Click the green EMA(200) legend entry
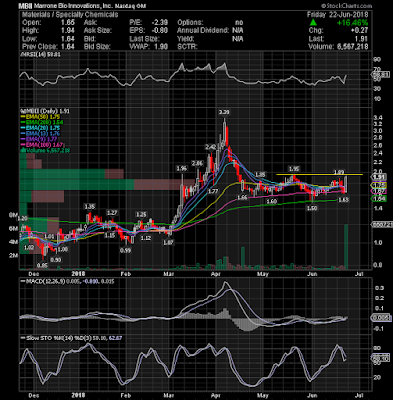The height and width of the screenshot is (400, 393). [x=42, y=122]
